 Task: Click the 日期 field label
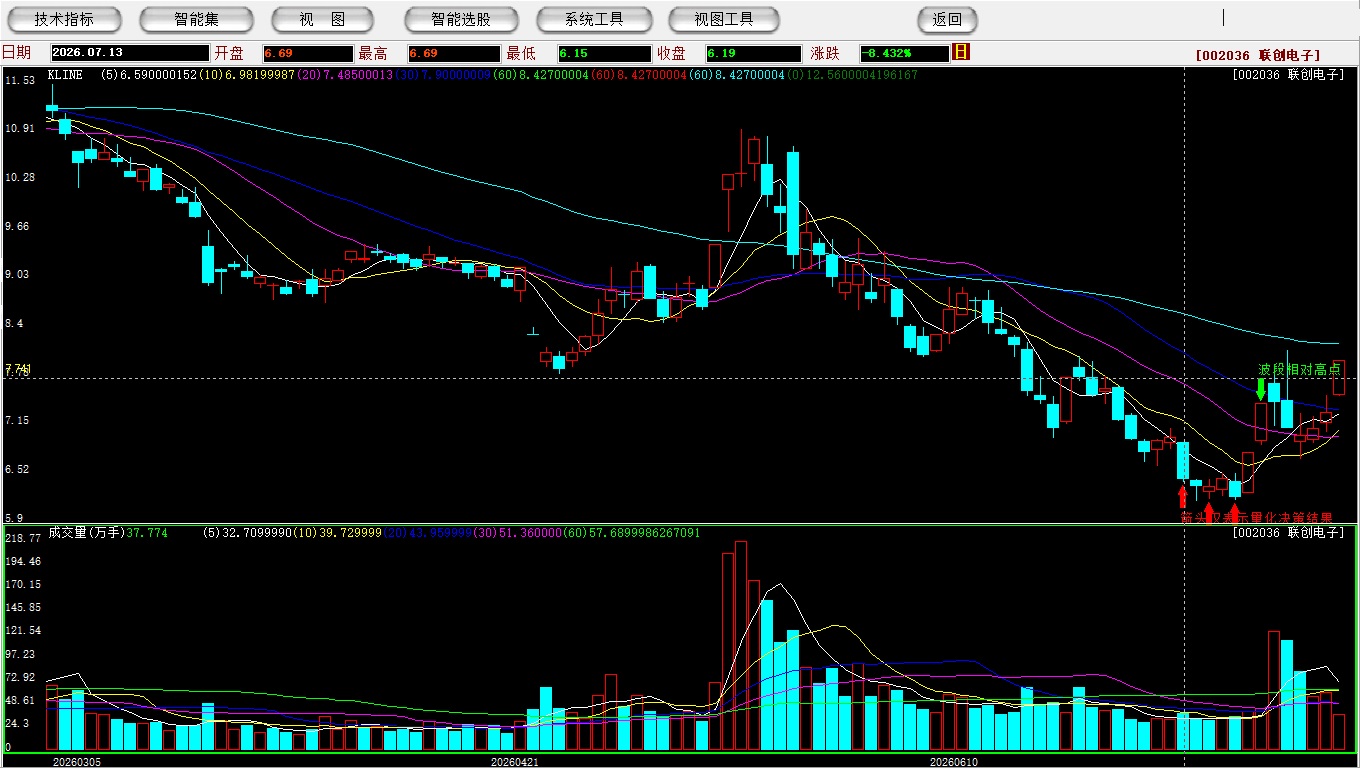pos(17,53)
